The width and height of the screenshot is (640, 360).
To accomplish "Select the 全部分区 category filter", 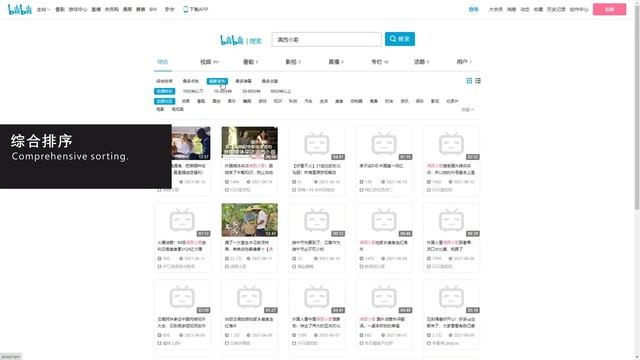I will [x=164, y=101].
